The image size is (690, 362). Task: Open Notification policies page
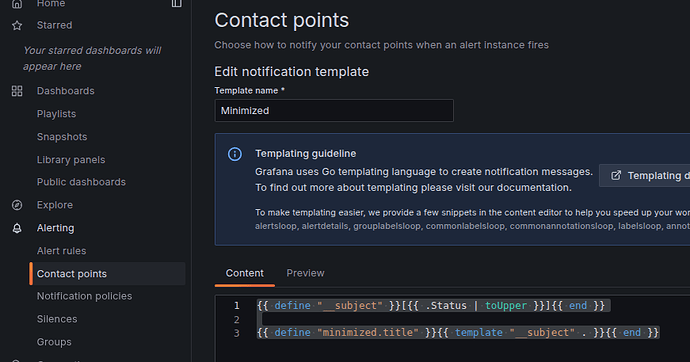point(84,296)
